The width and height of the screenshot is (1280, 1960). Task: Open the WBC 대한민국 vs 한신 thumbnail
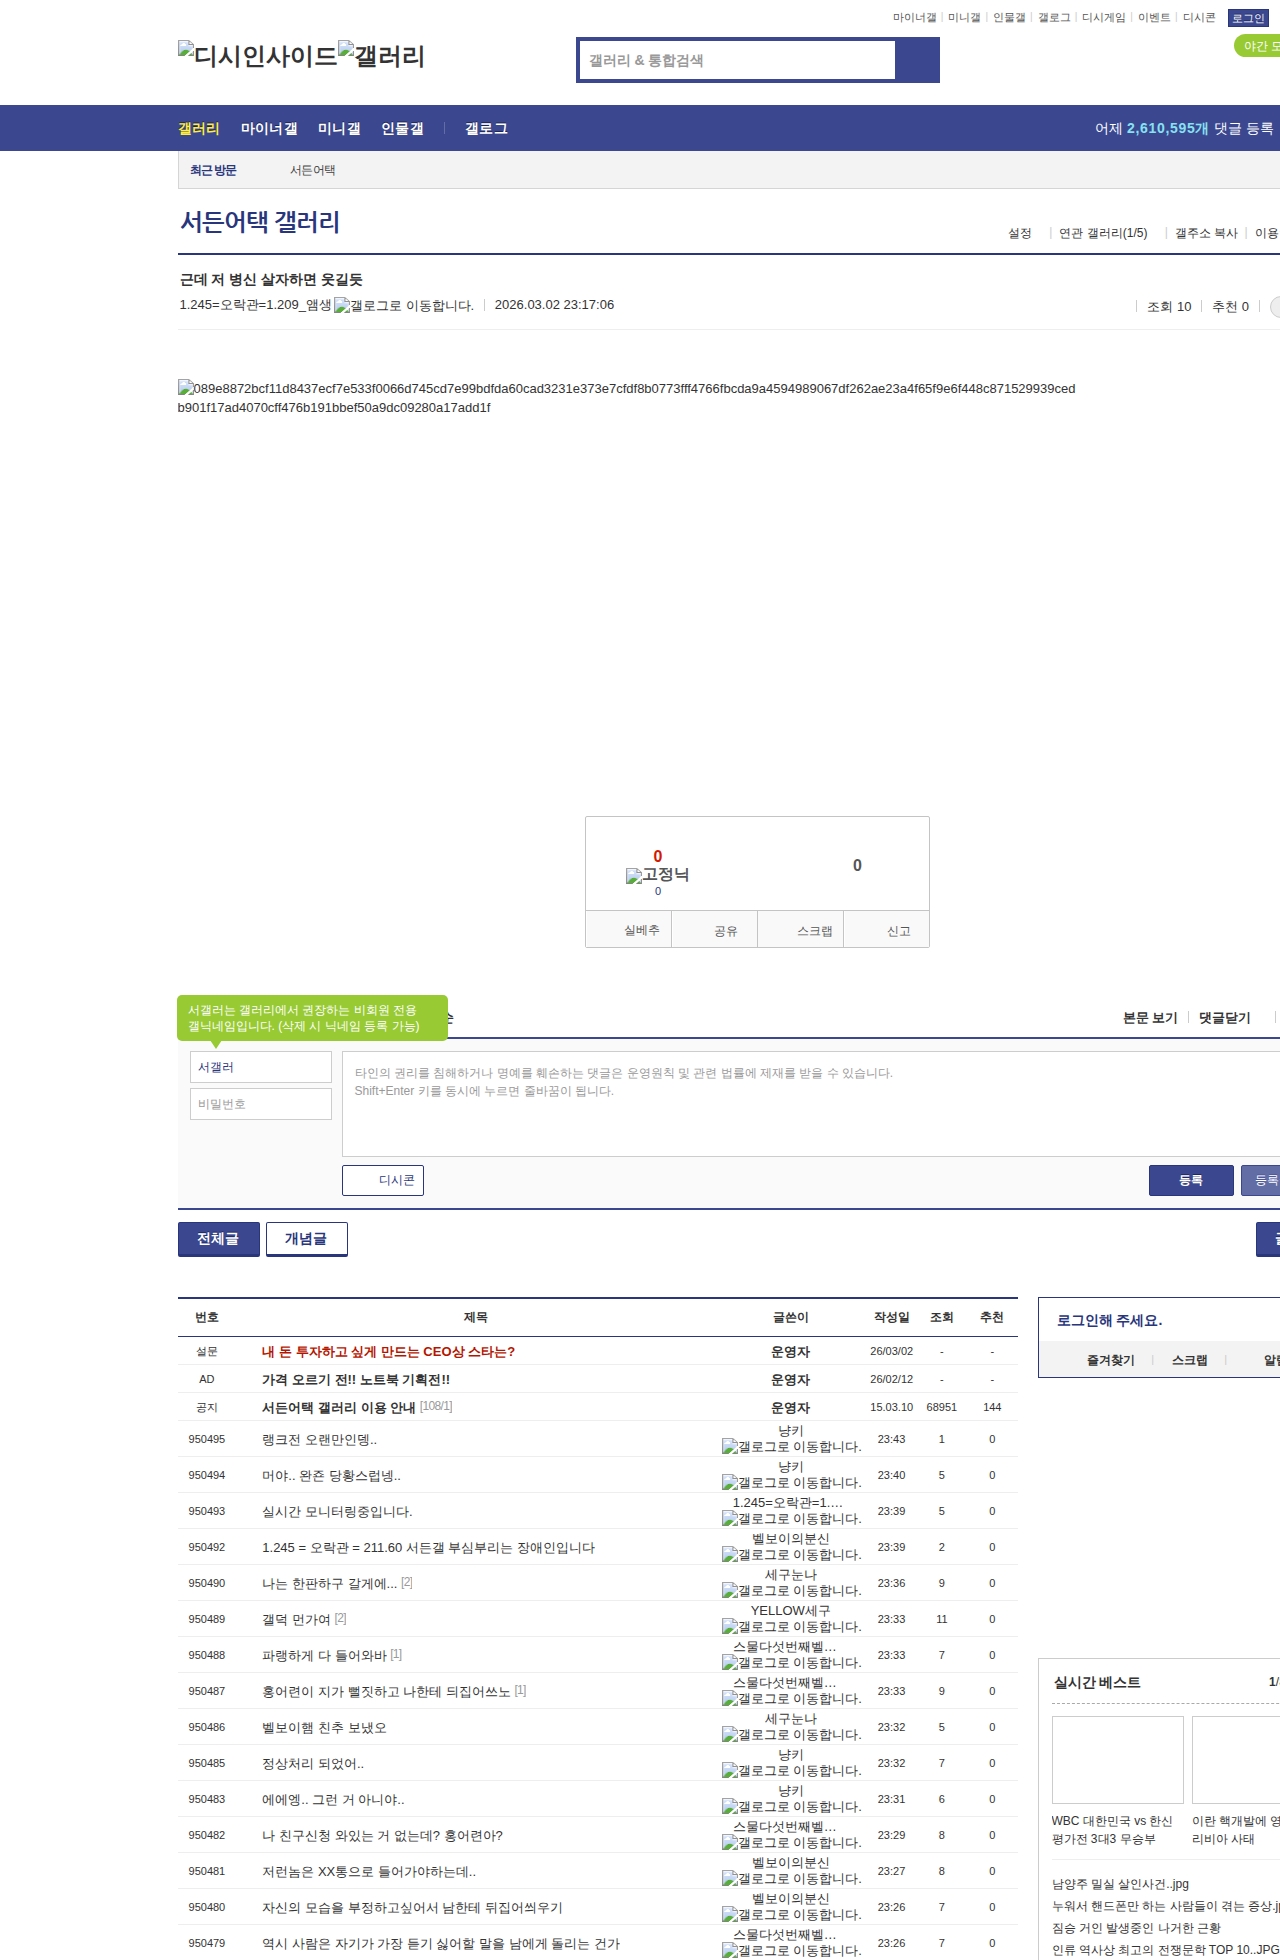point(1118,1760)
